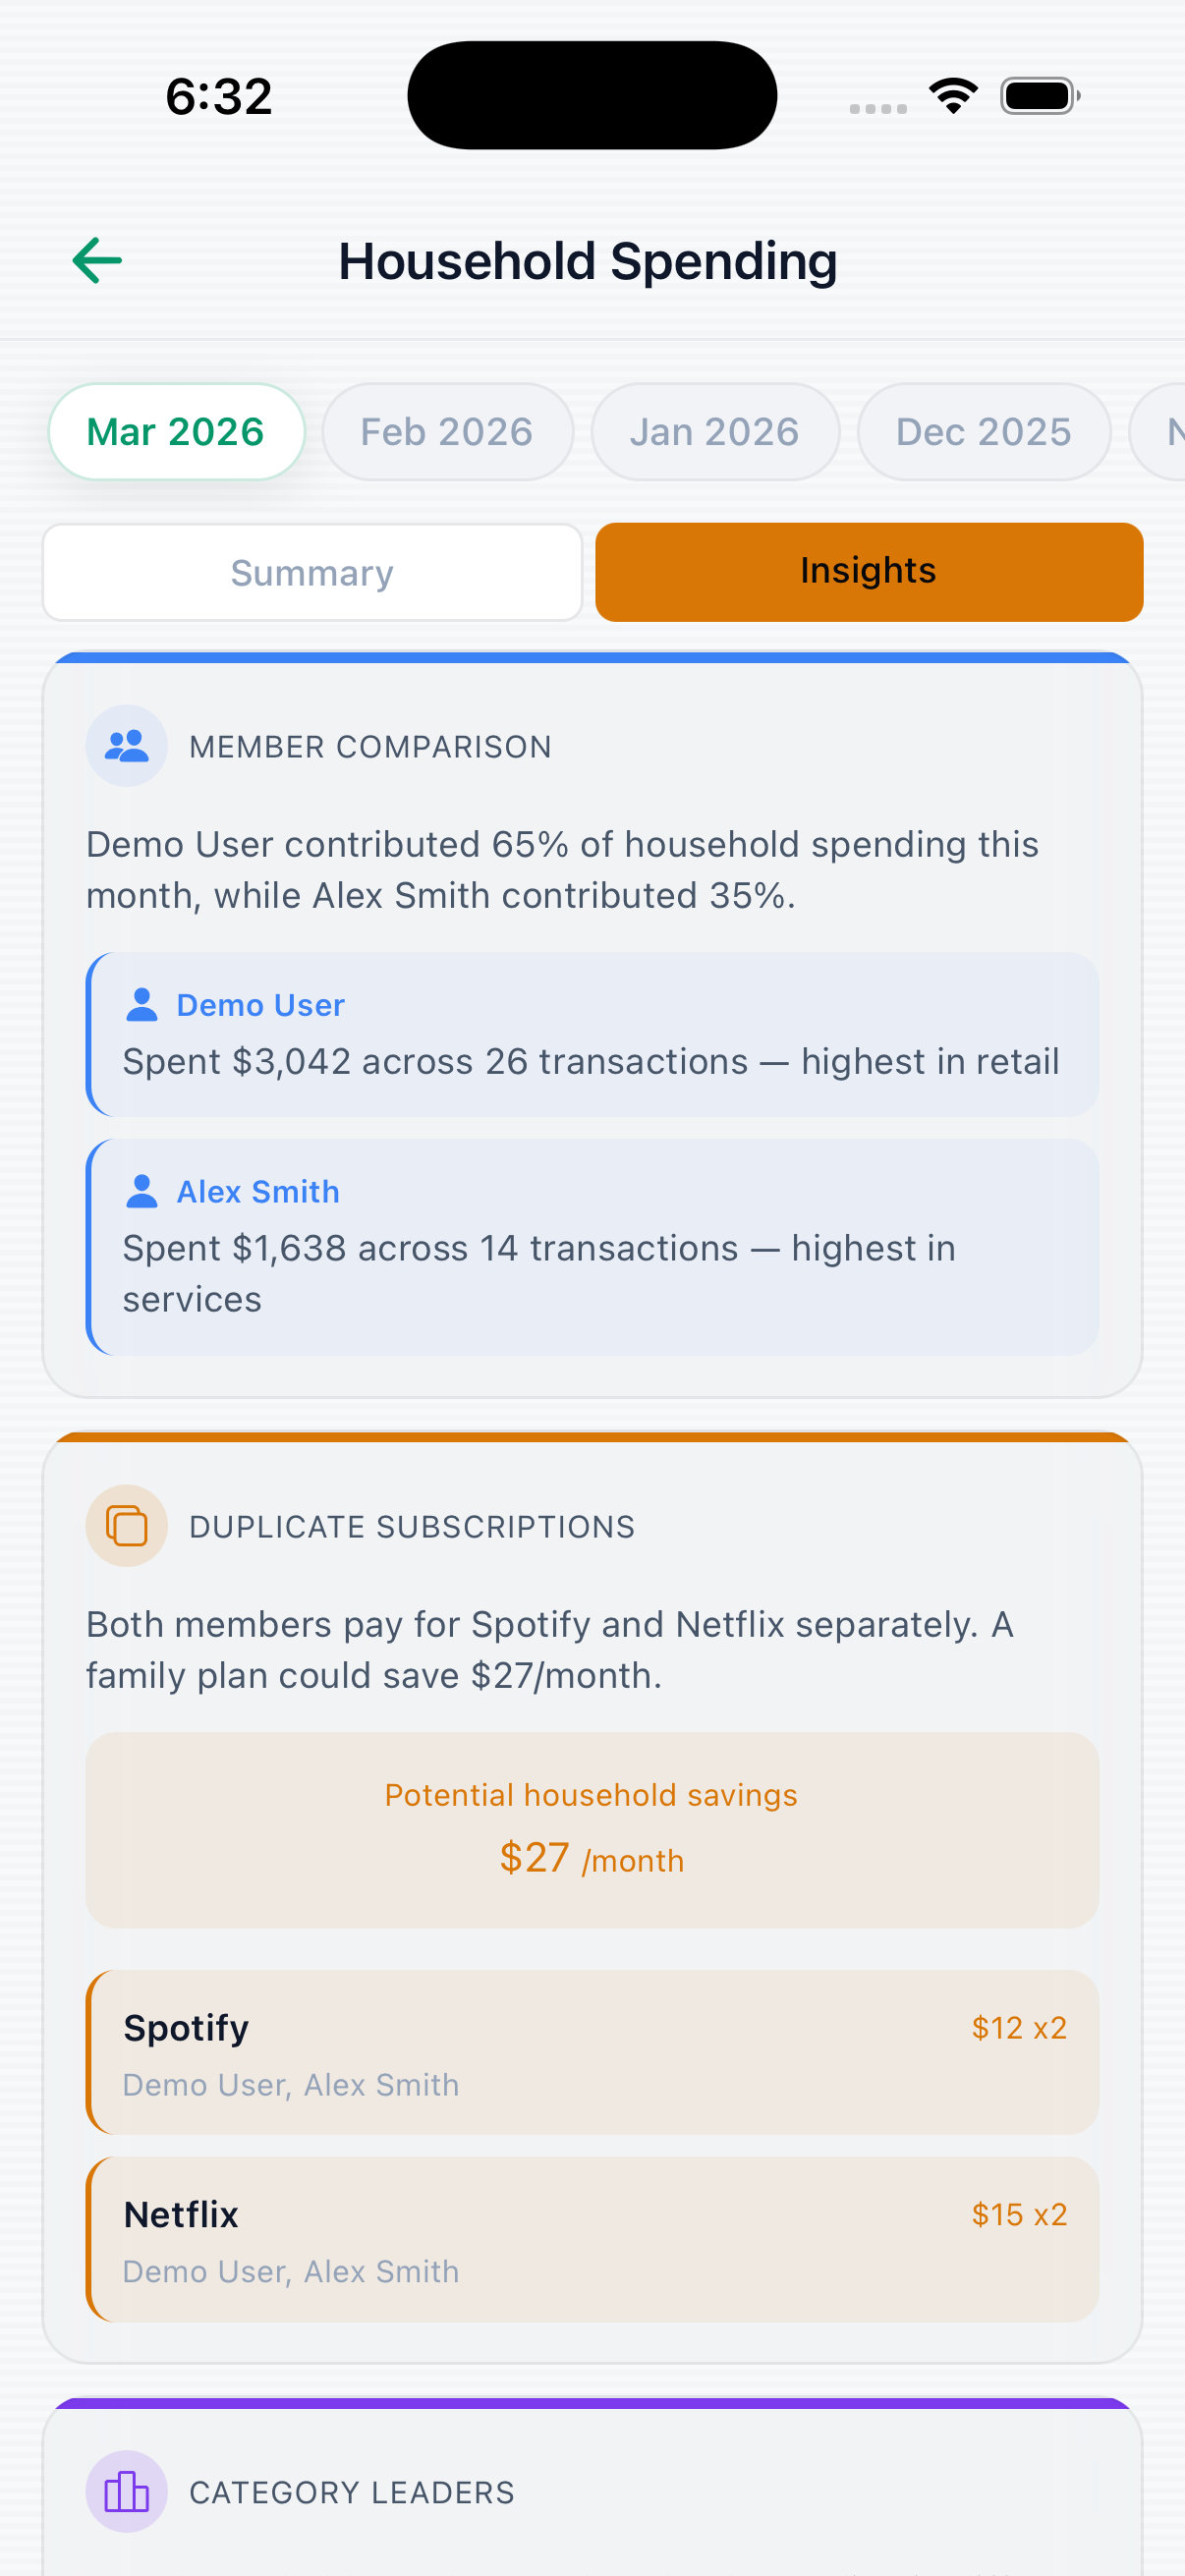1185x2576 pixels.
Task: Tap the Alex Smith person icon
Action: [142, 1191]
